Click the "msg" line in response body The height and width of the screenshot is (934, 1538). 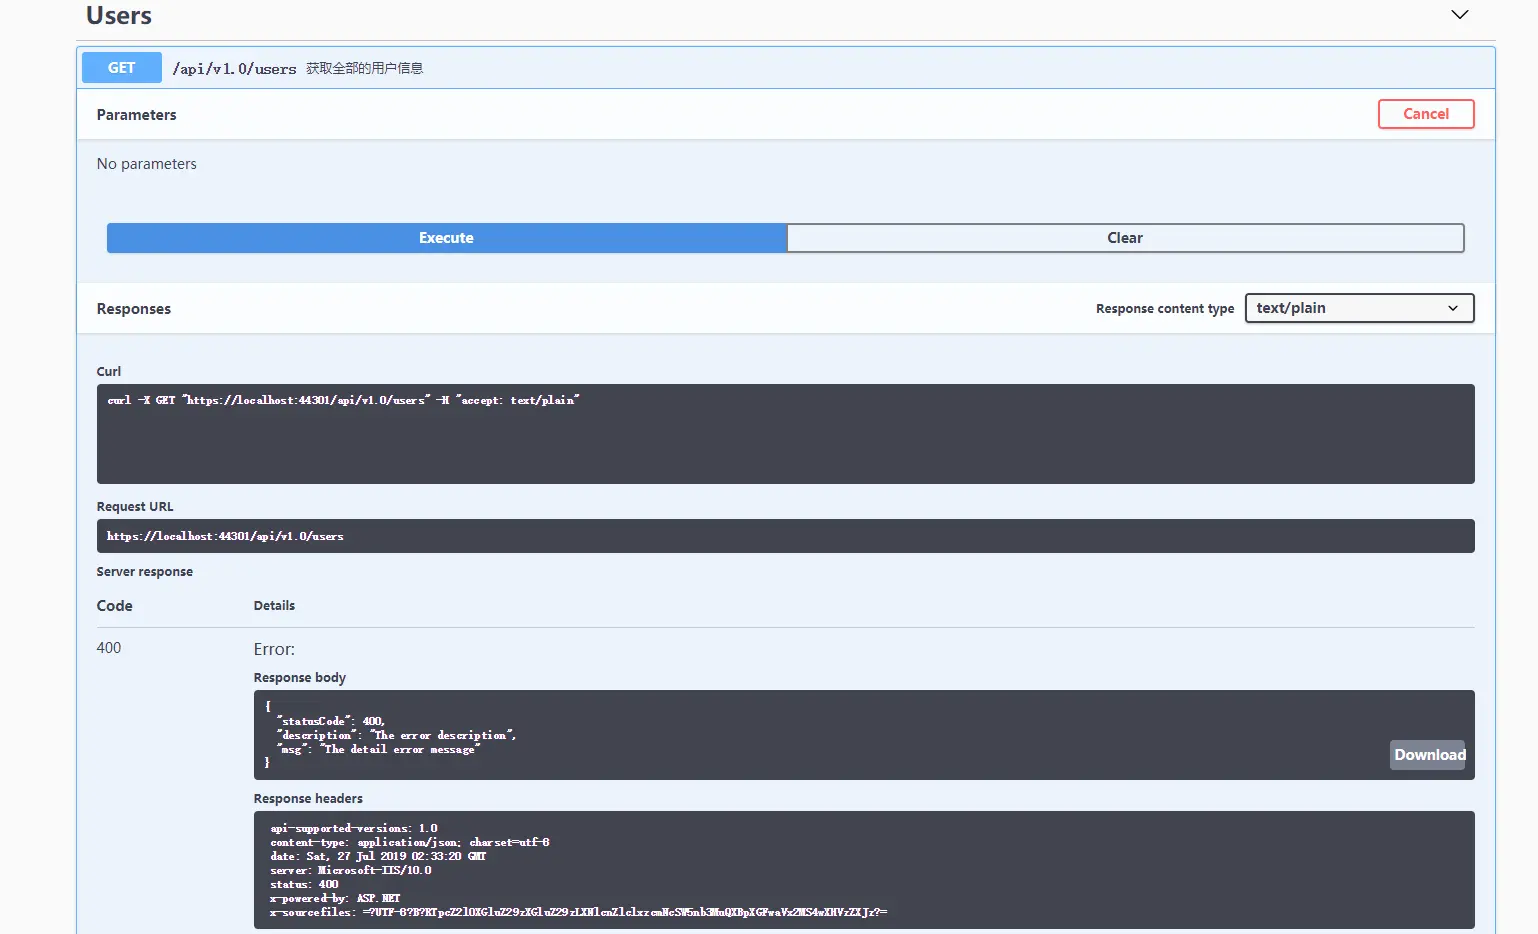[x=379, y=749]
